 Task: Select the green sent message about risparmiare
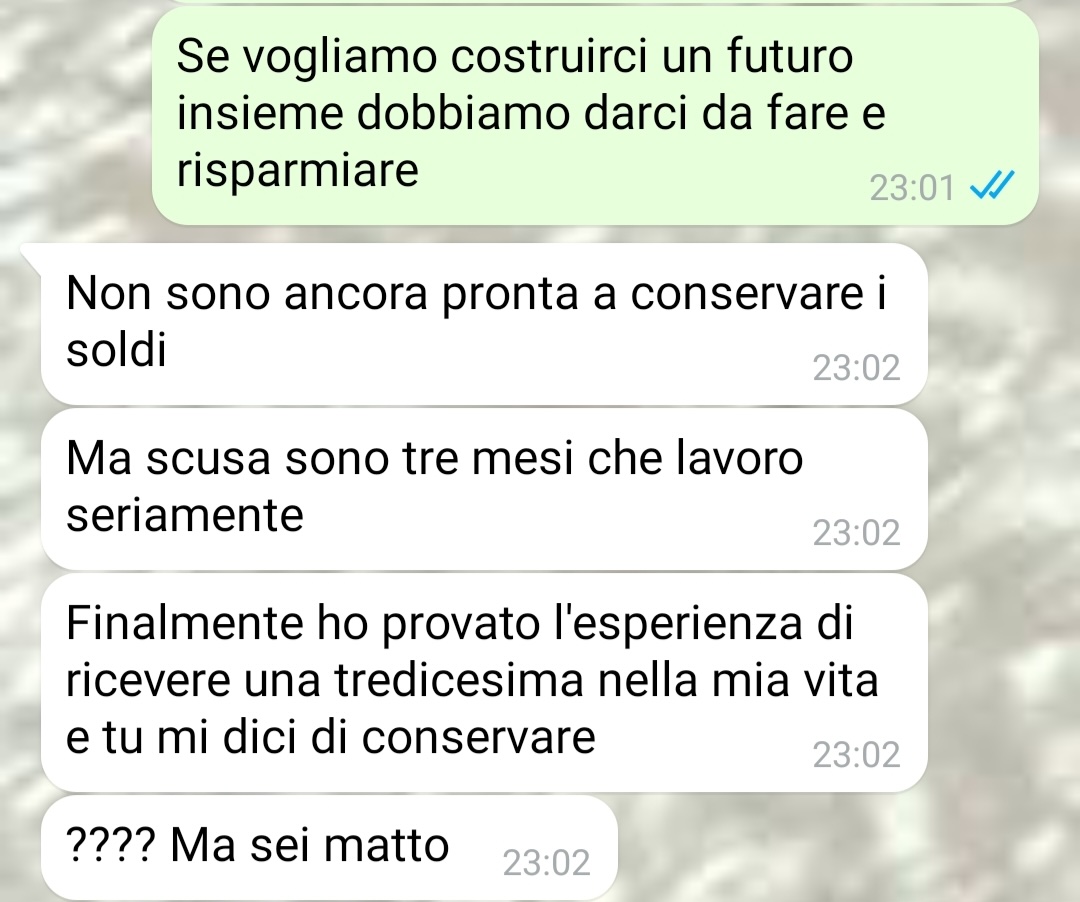[595, 115]
